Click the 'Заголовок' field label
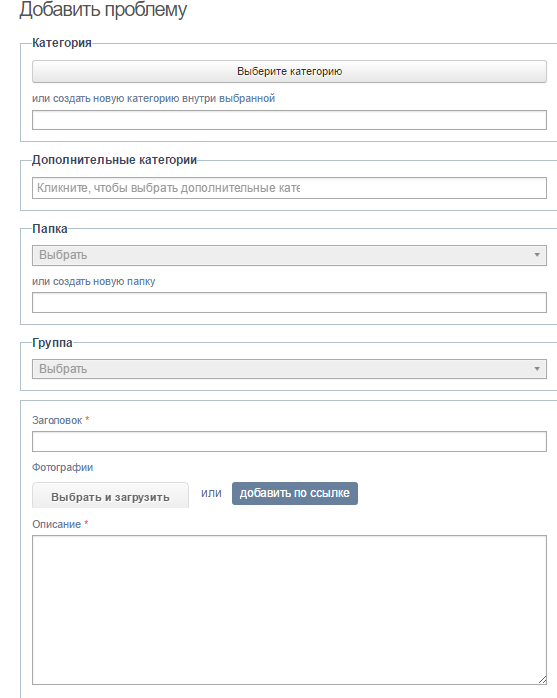 coord(57,420)
